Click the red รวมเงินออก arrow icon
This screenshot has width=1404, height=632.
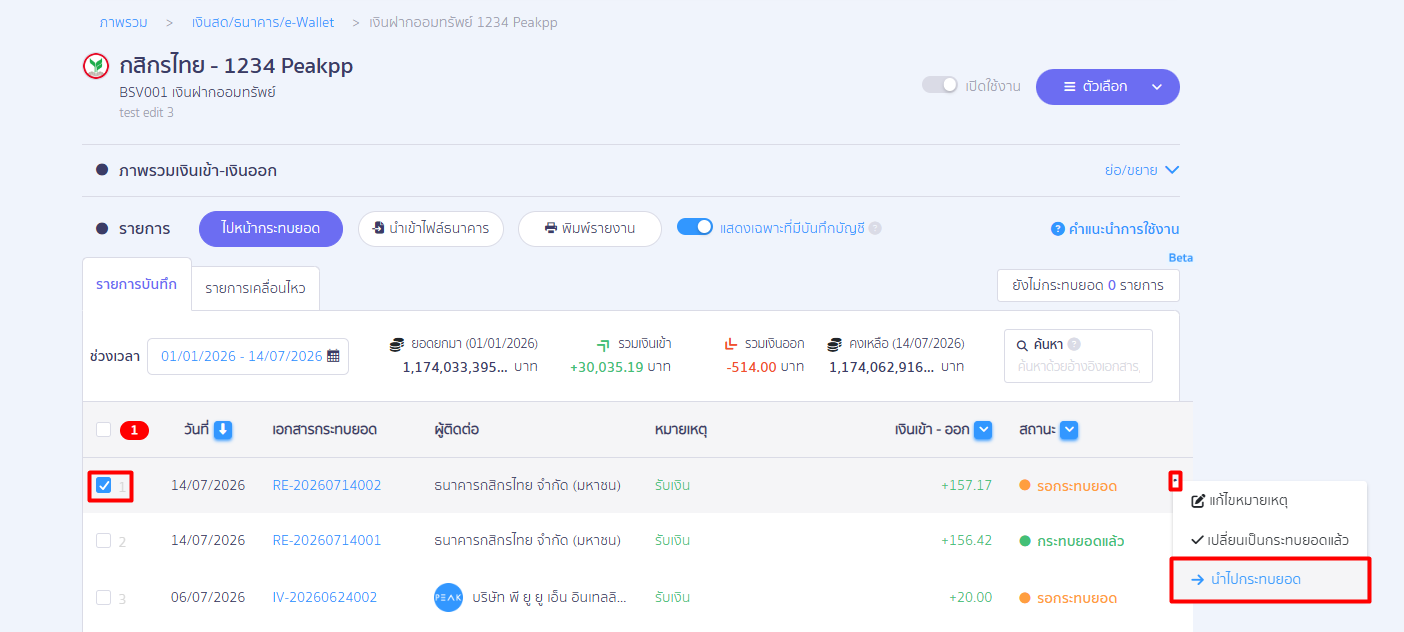(x=731, y=344)
